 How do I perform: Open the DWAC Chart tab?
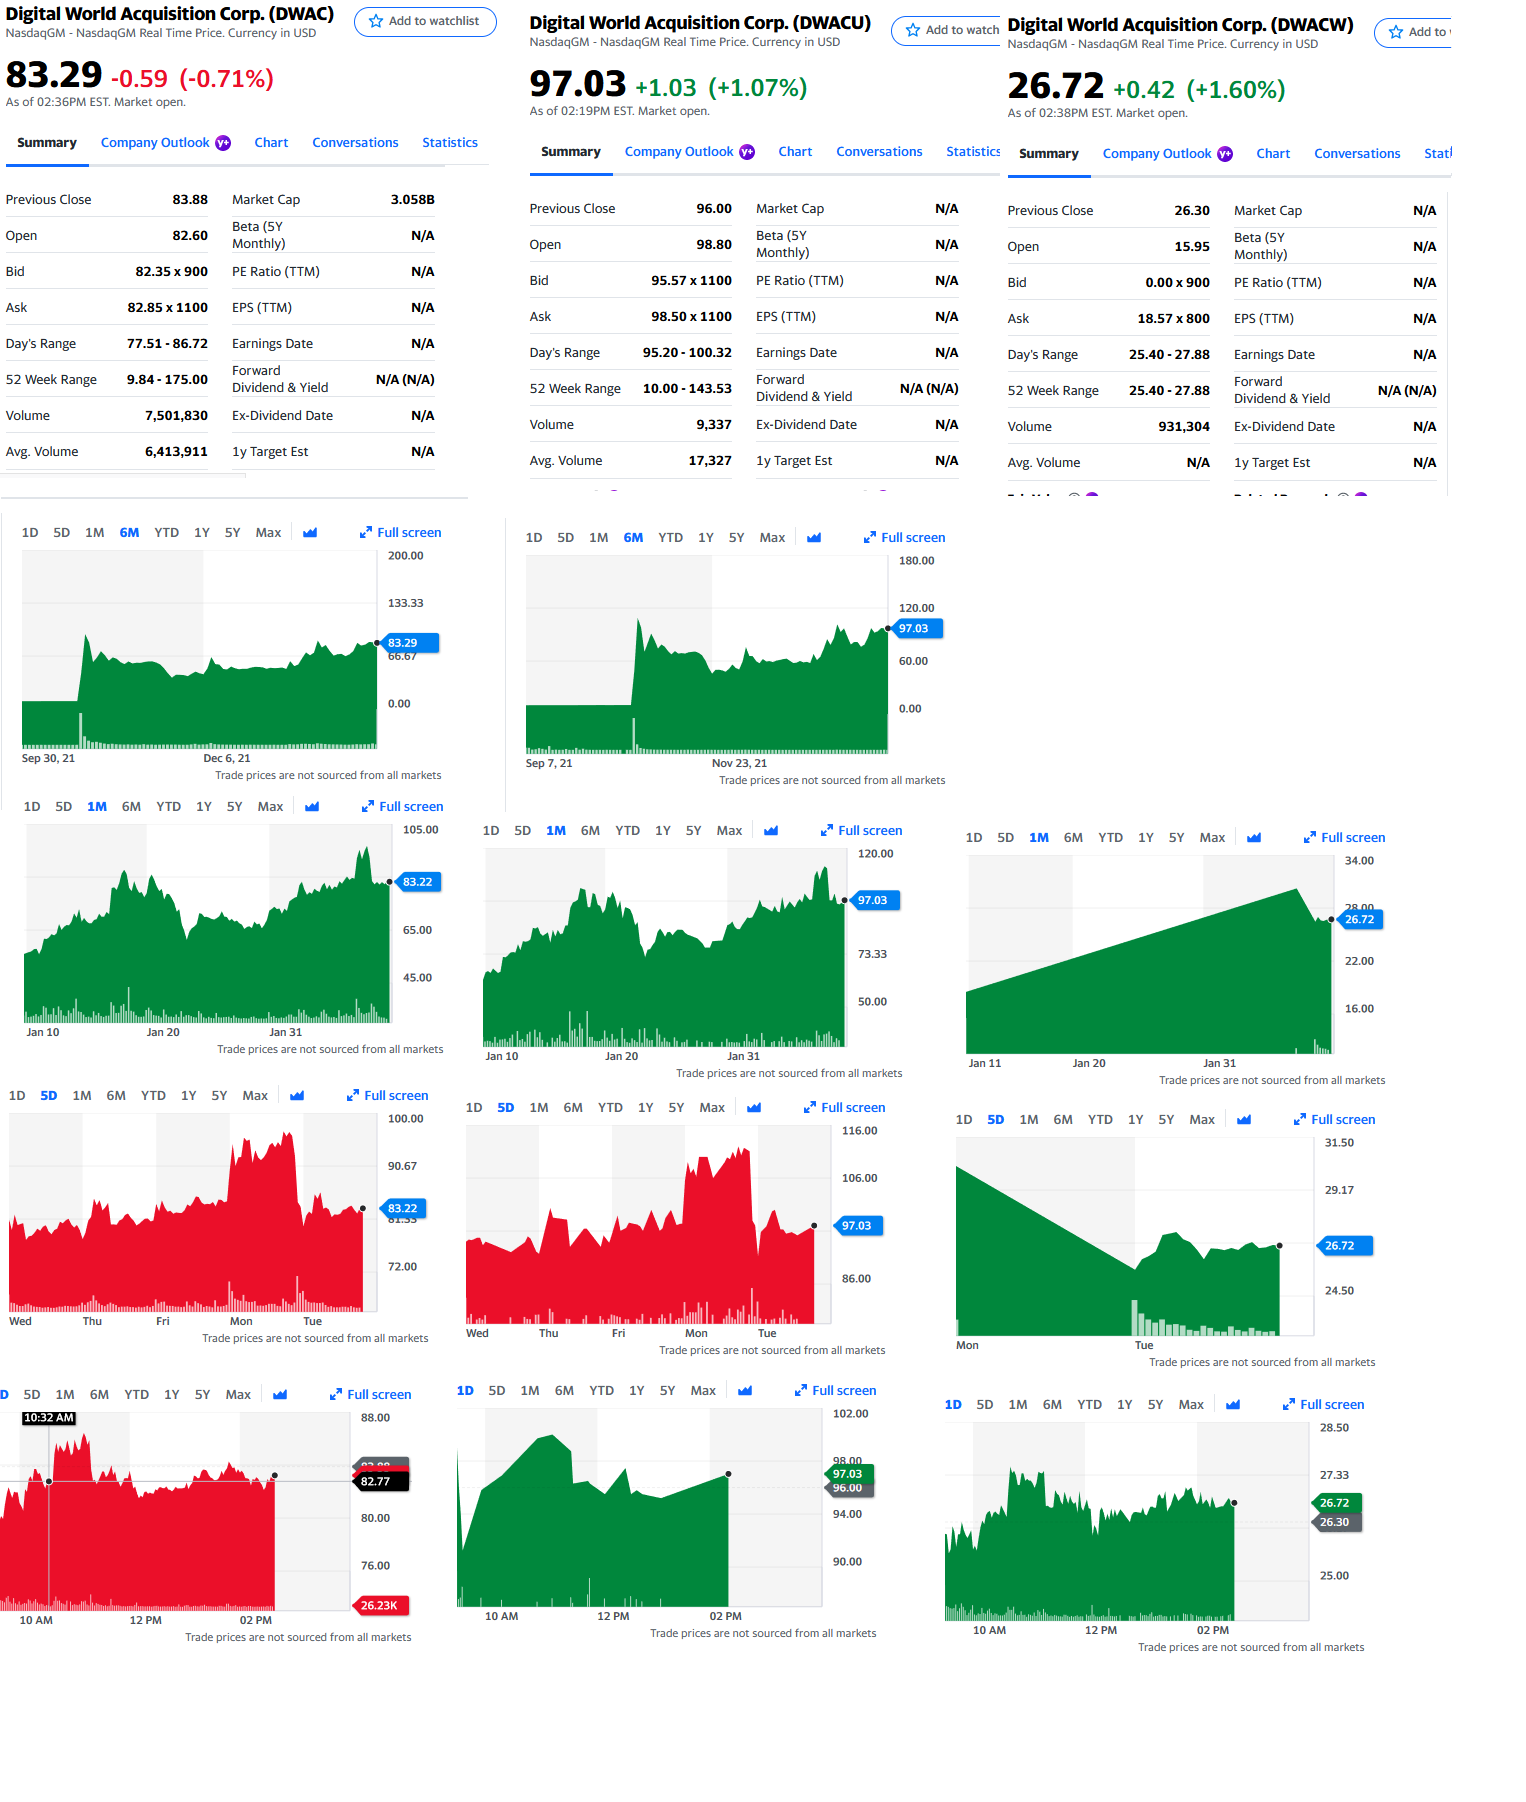[271, 143]
